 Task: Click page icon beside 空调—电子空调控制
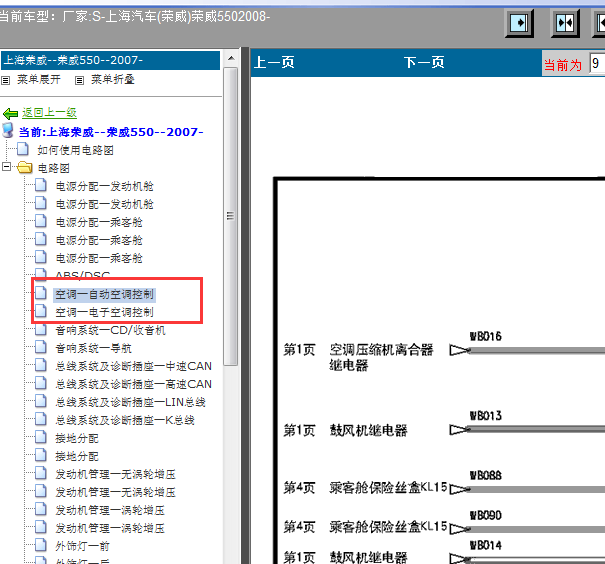[x=41, y=311]
